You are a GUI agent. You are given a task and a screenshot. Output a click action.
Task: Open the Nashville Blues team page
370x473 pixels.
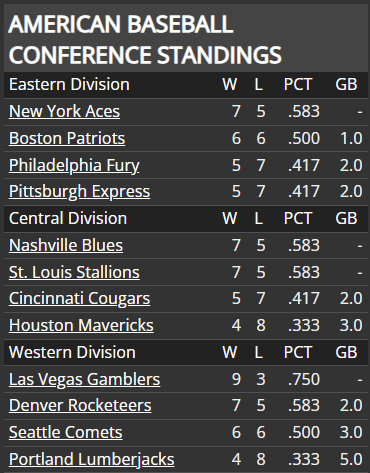click(66, 245)
